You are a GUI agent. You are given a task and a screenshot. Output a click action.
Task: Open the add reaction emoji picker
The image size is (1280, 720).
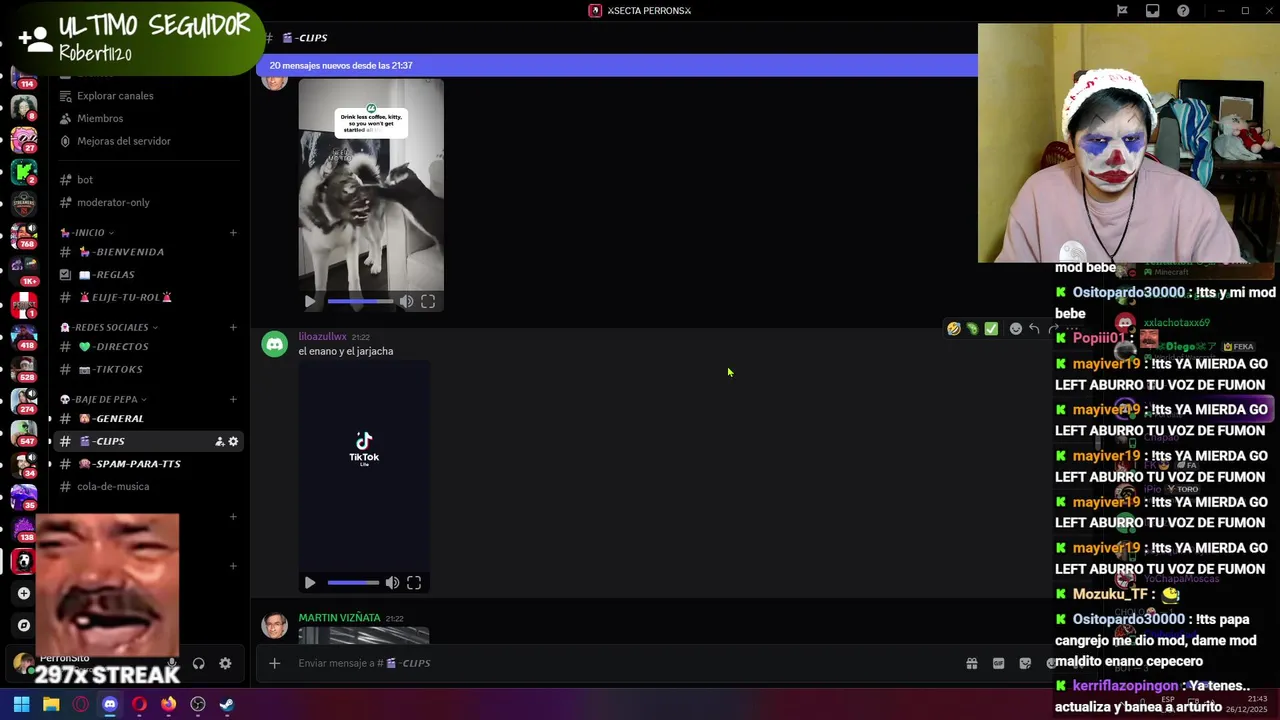coord(1016,328)
